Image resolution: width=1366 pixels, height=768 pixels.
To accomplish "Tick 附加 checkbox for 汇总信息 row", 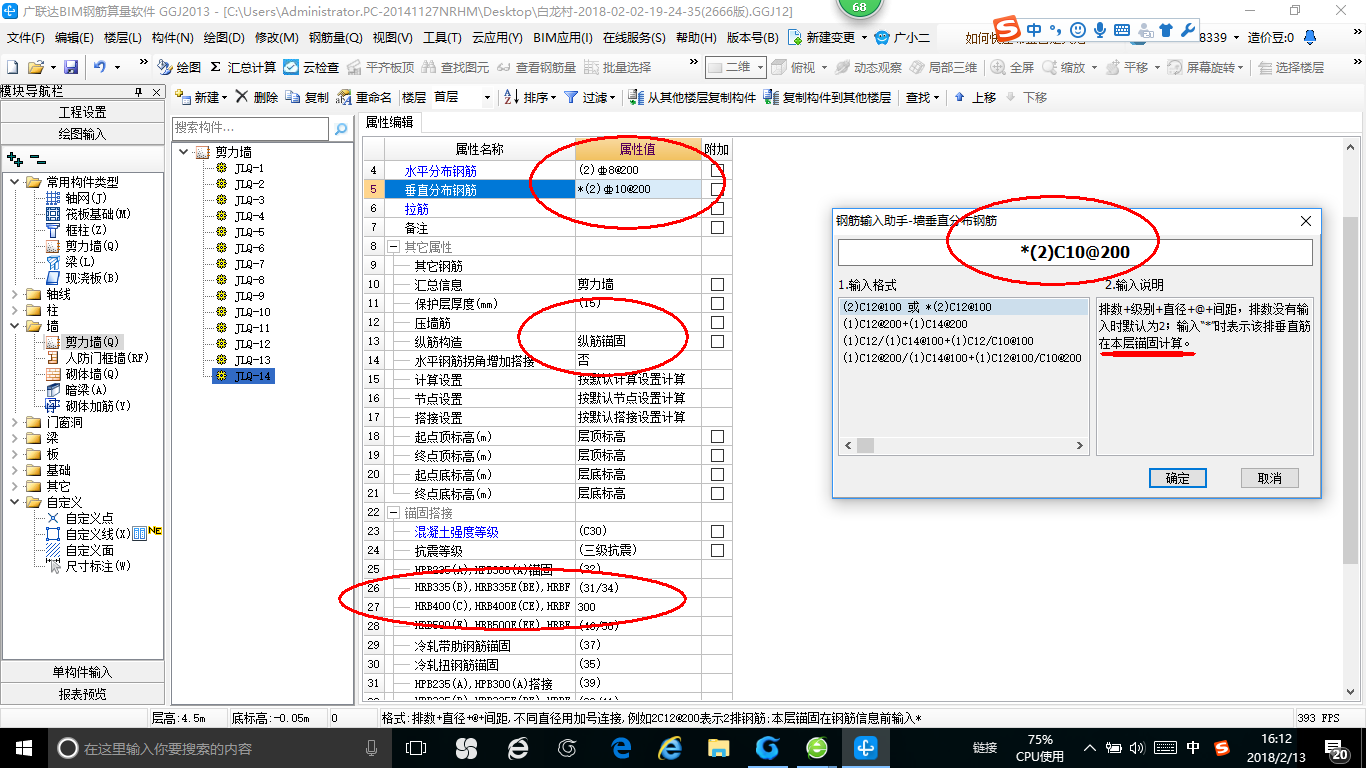I will 717,284.
